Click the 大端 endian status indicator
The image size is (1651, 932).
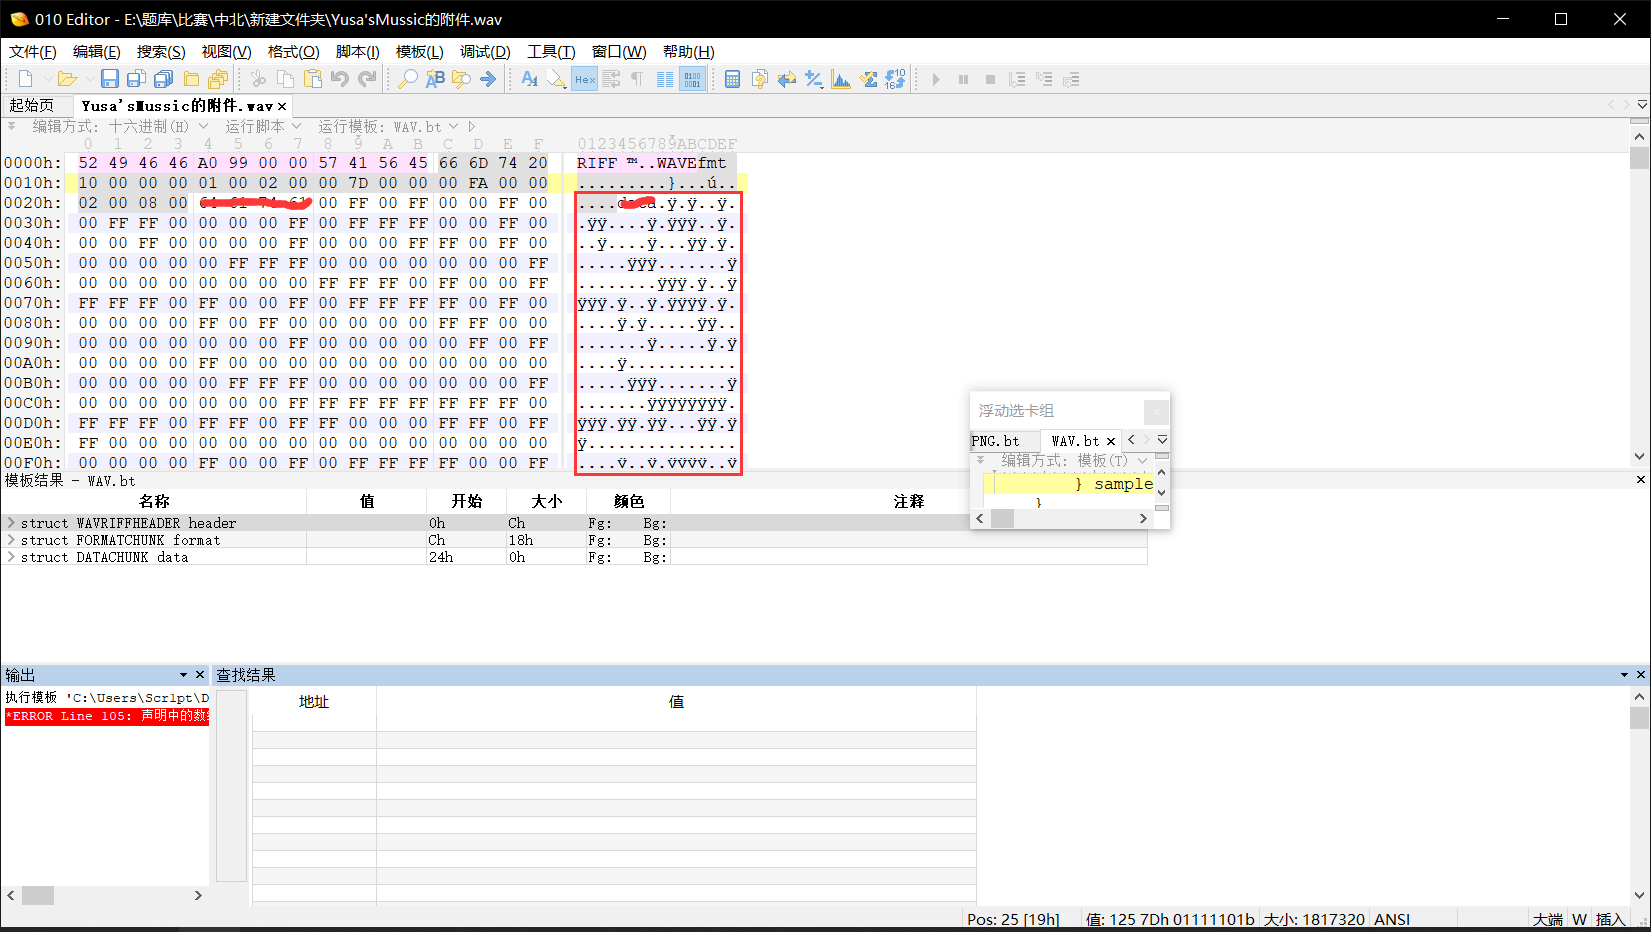(1547, 919)
